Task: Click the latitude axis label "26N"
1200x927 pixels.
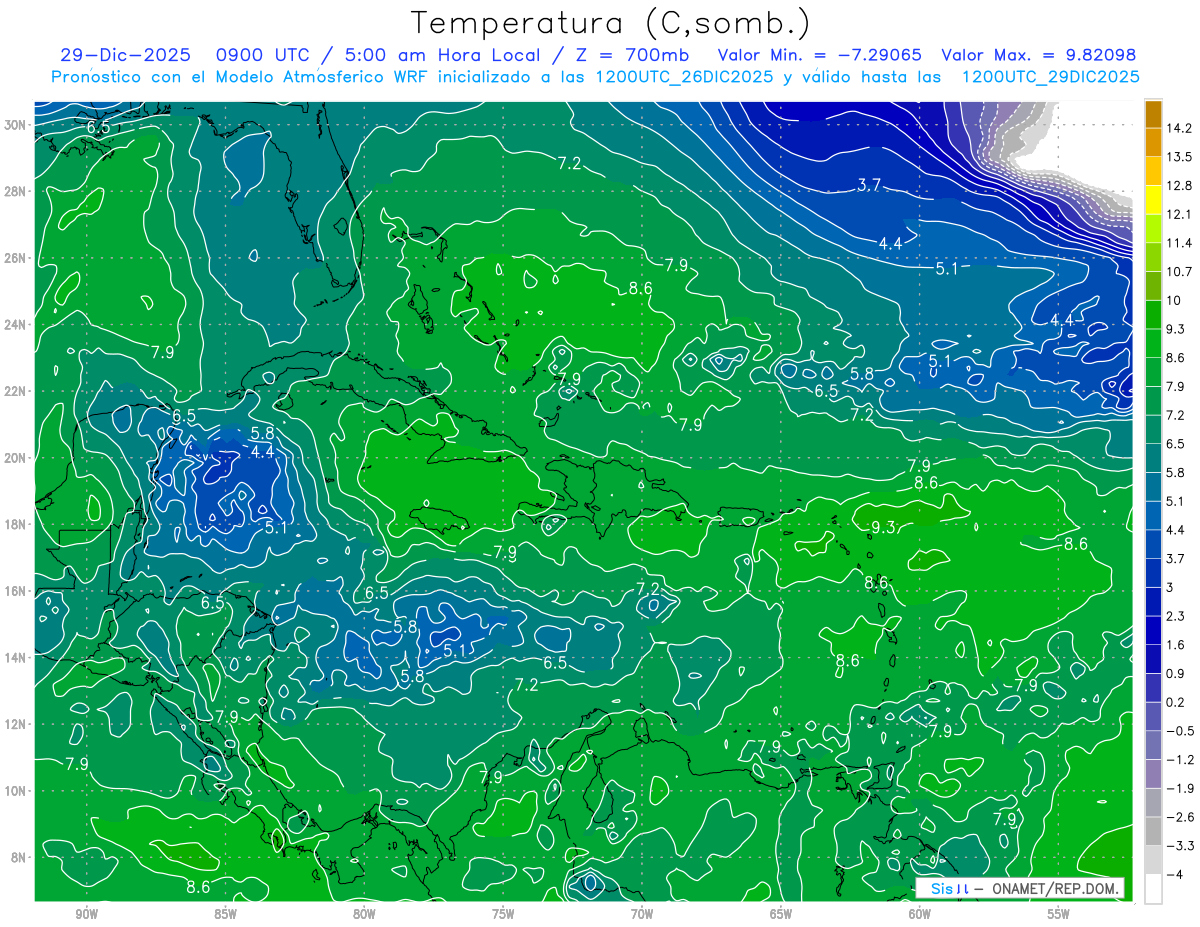Action: (x=16, y=258)
